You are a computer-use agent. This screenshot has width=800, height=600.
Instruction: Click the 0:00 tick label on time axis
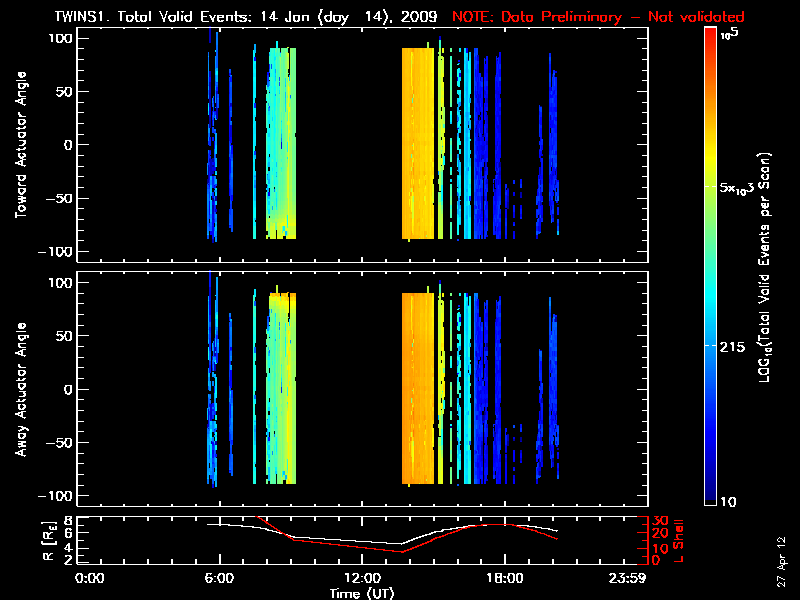coord(90,578)
